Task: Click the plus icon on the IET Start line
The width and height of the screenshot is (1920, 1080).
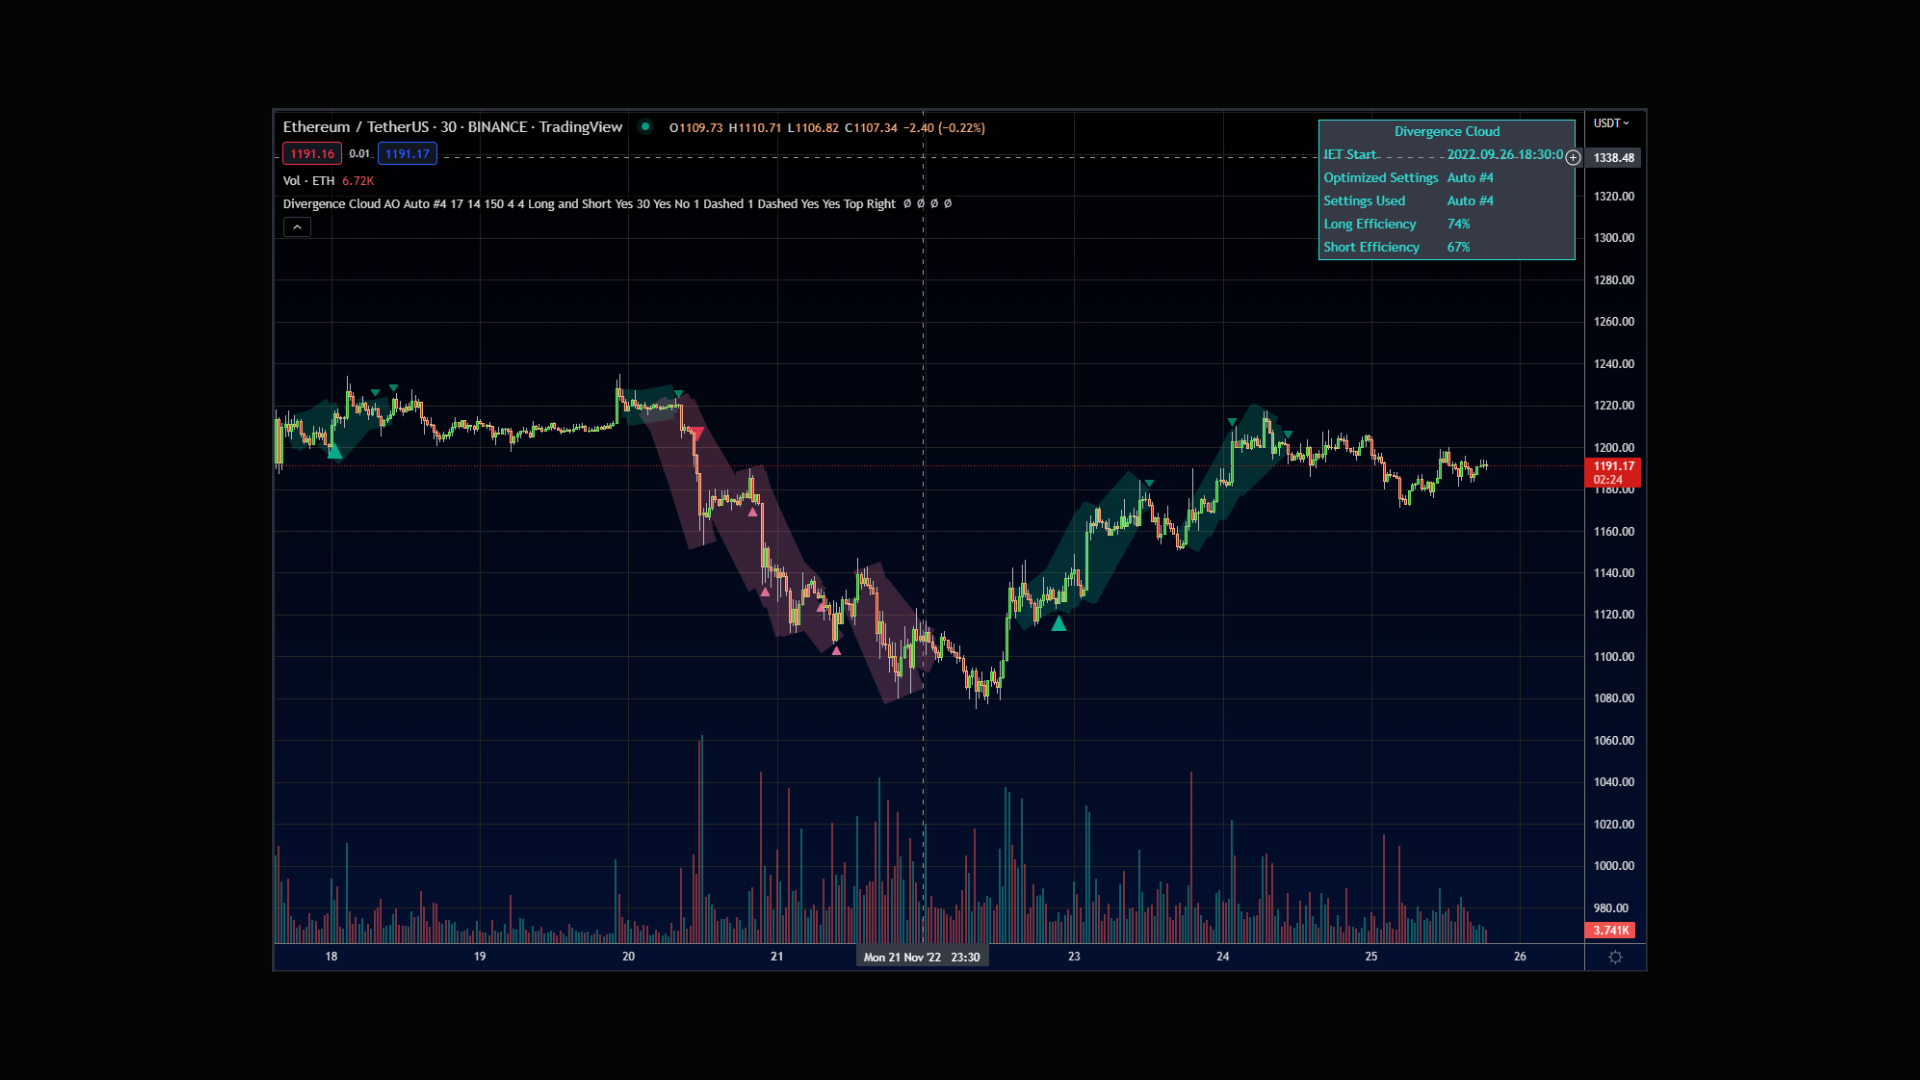Action: tap(1572, 157)
